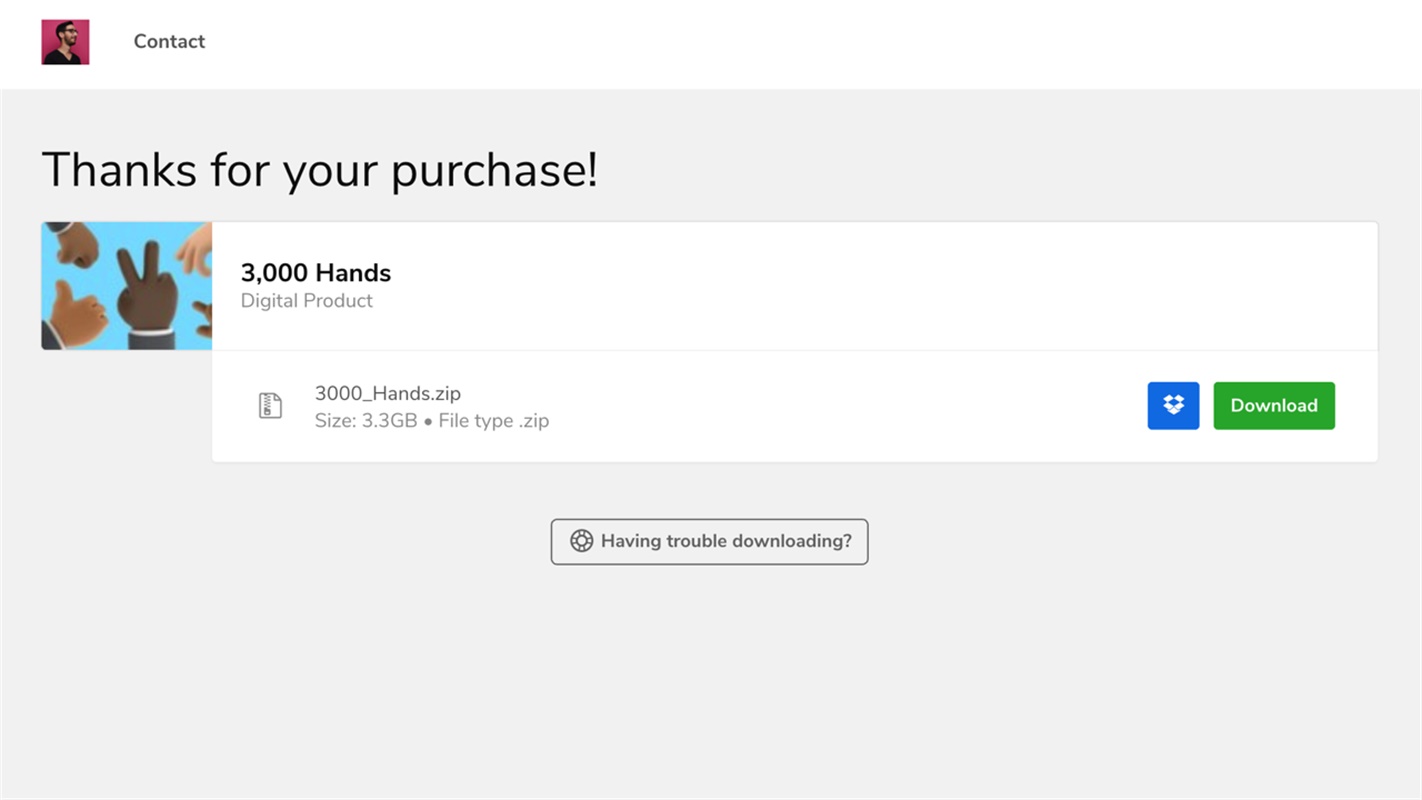This screenshot has height=800, width=1422.
Task: Click the File type .zip label
Action: click(x=494, y=421)
